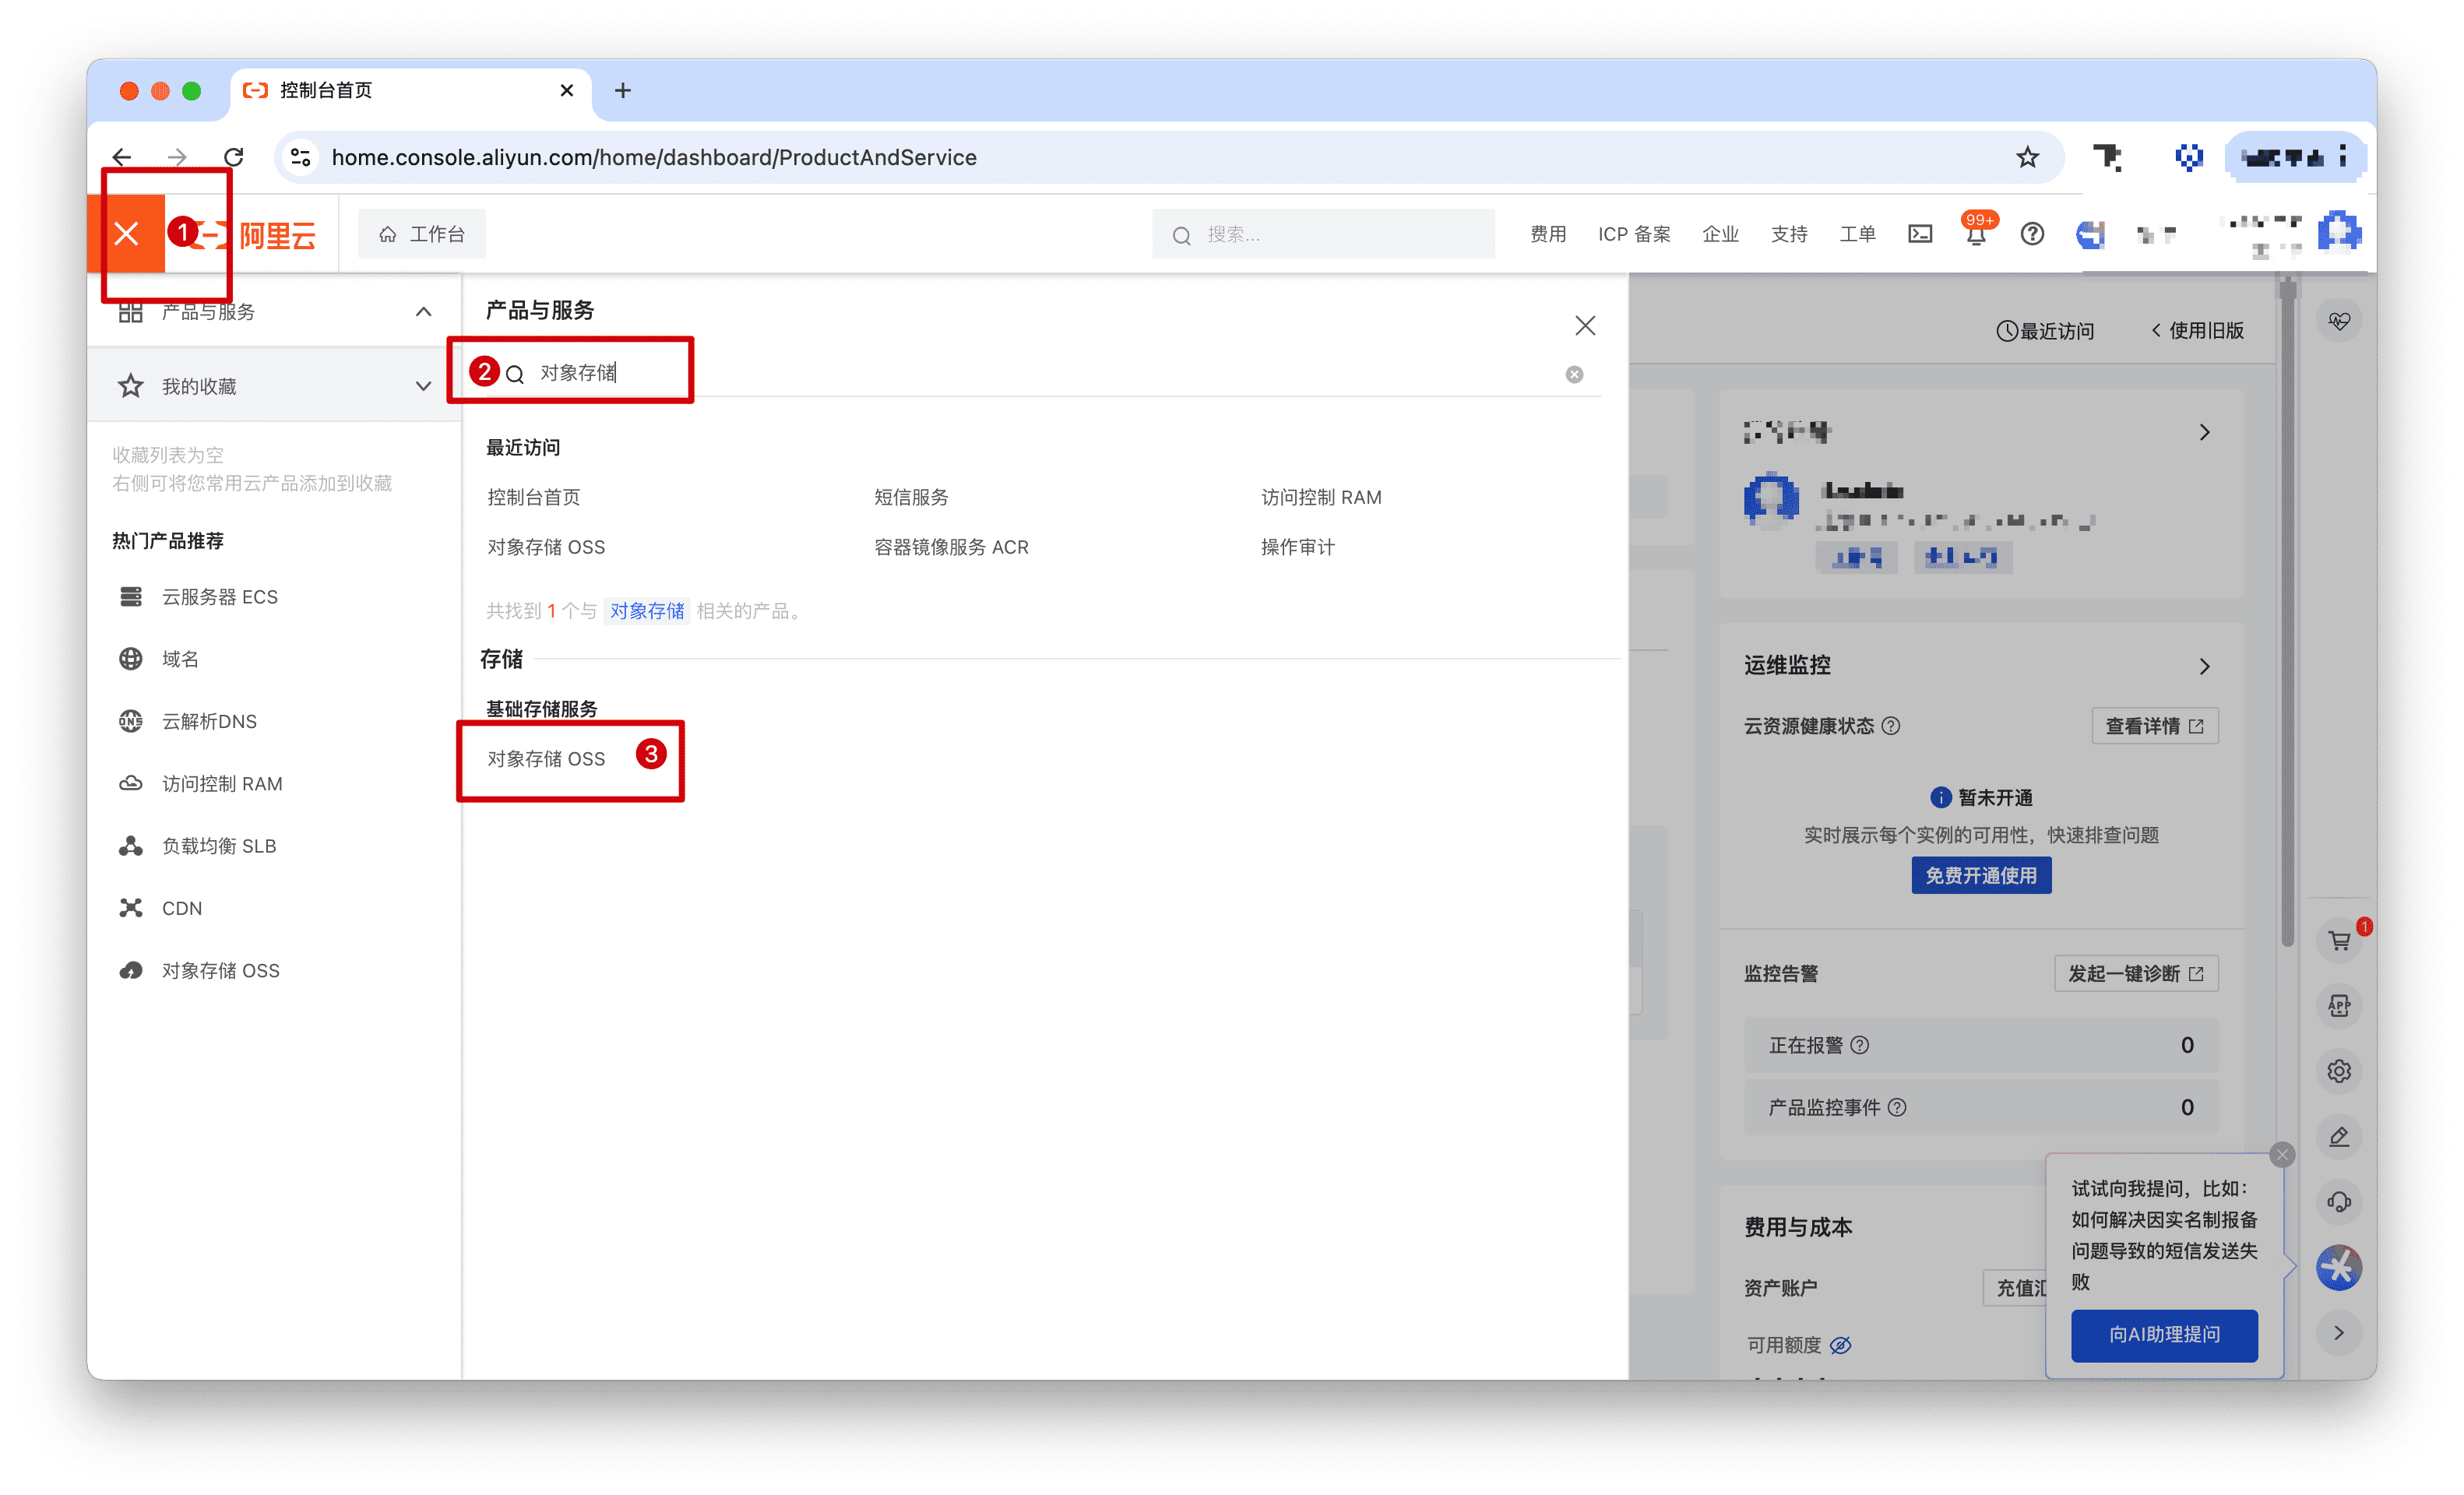The height and width of the screenshot is (1495, 2464).
Task: Click the OSS cloud icon in sidebar
Action: coord(130,970)
